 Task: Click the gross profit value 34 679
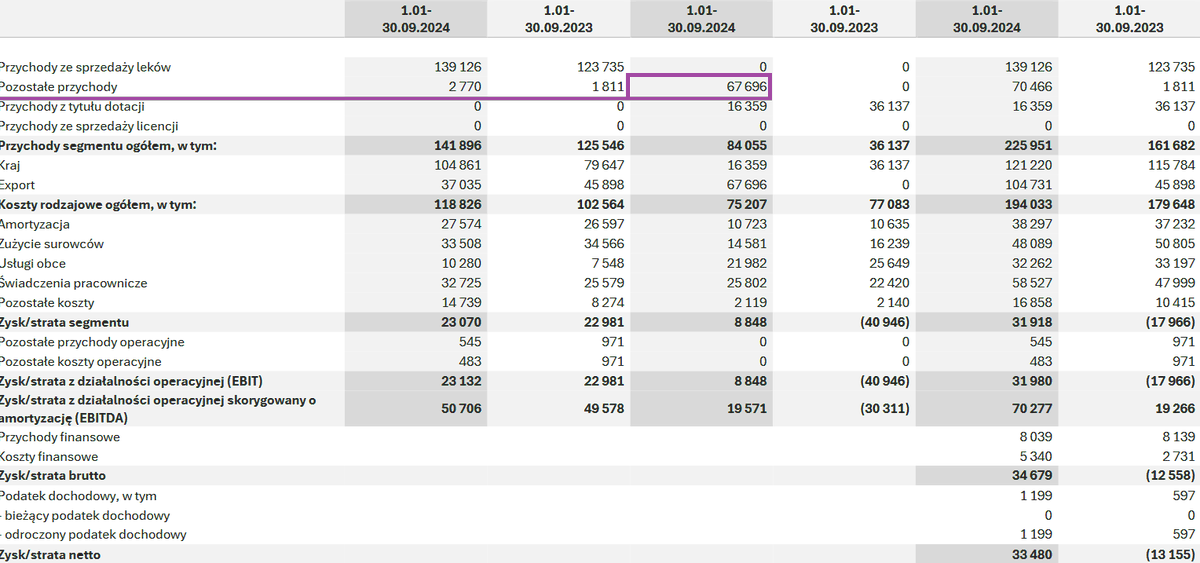coord(1032,476)
